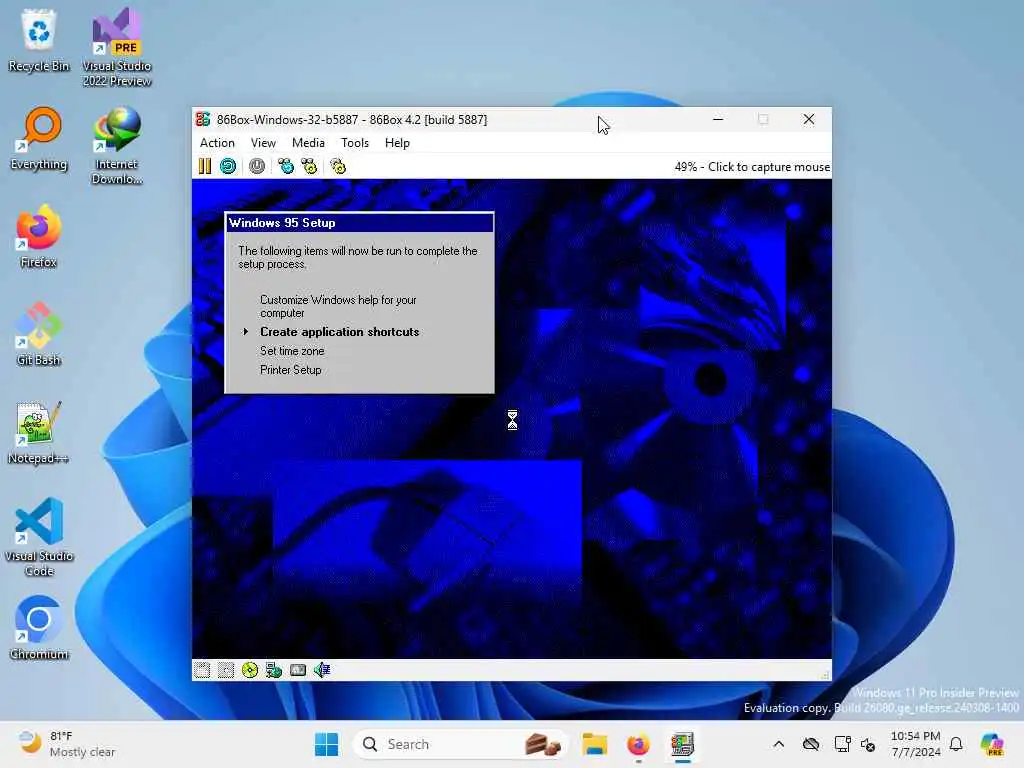
Task: Select the Internet Download Manager shortcut
Action: pyautogui.click(x=117, y=146)
